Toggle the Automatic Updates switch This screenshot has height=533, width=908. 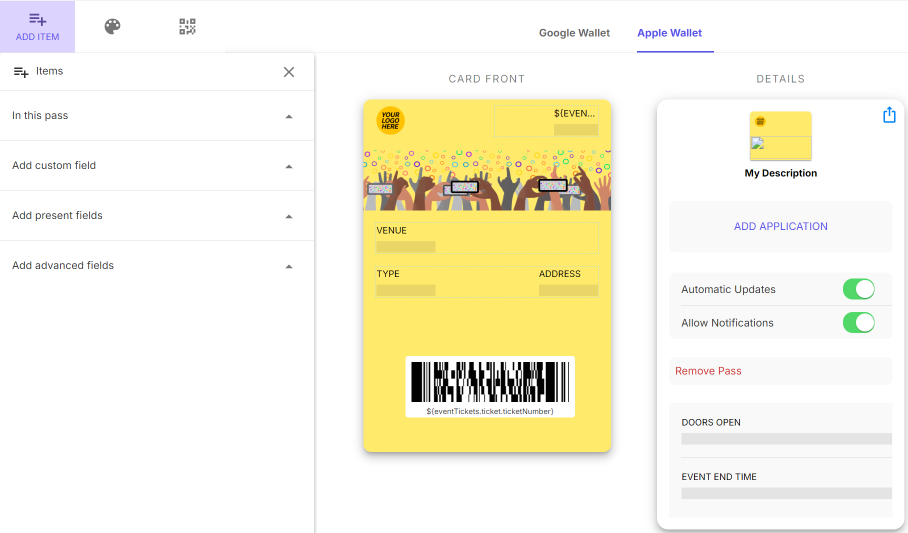pos(858,289)
